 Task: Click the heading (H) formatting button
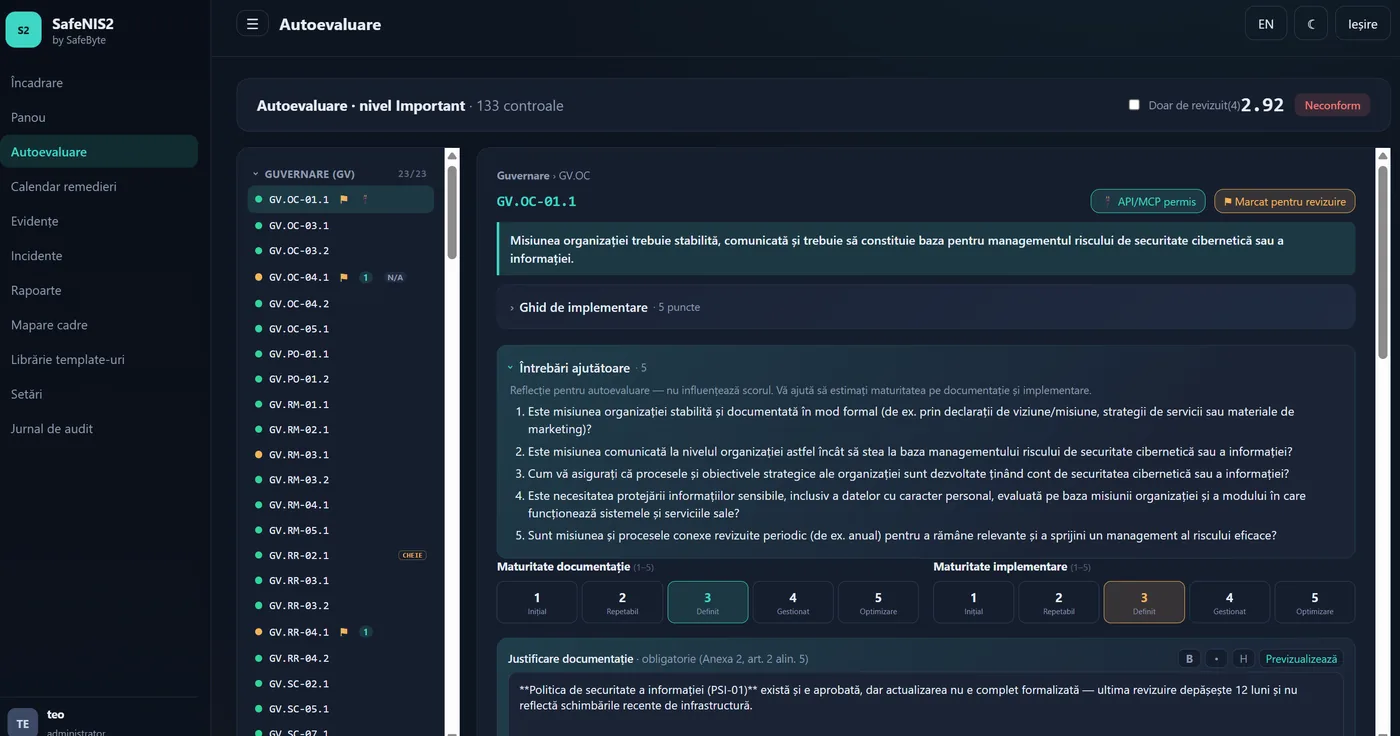[x=1243, y=658]
